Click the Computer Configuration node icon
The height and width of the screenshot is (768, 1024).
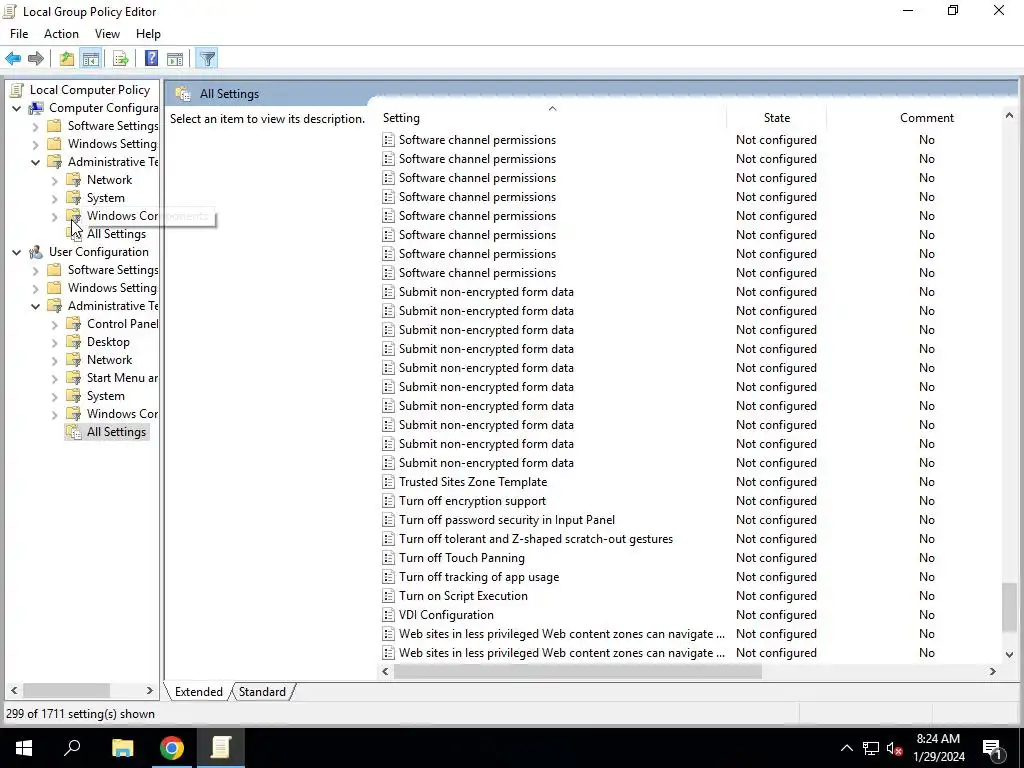click(x=36, y=108)
